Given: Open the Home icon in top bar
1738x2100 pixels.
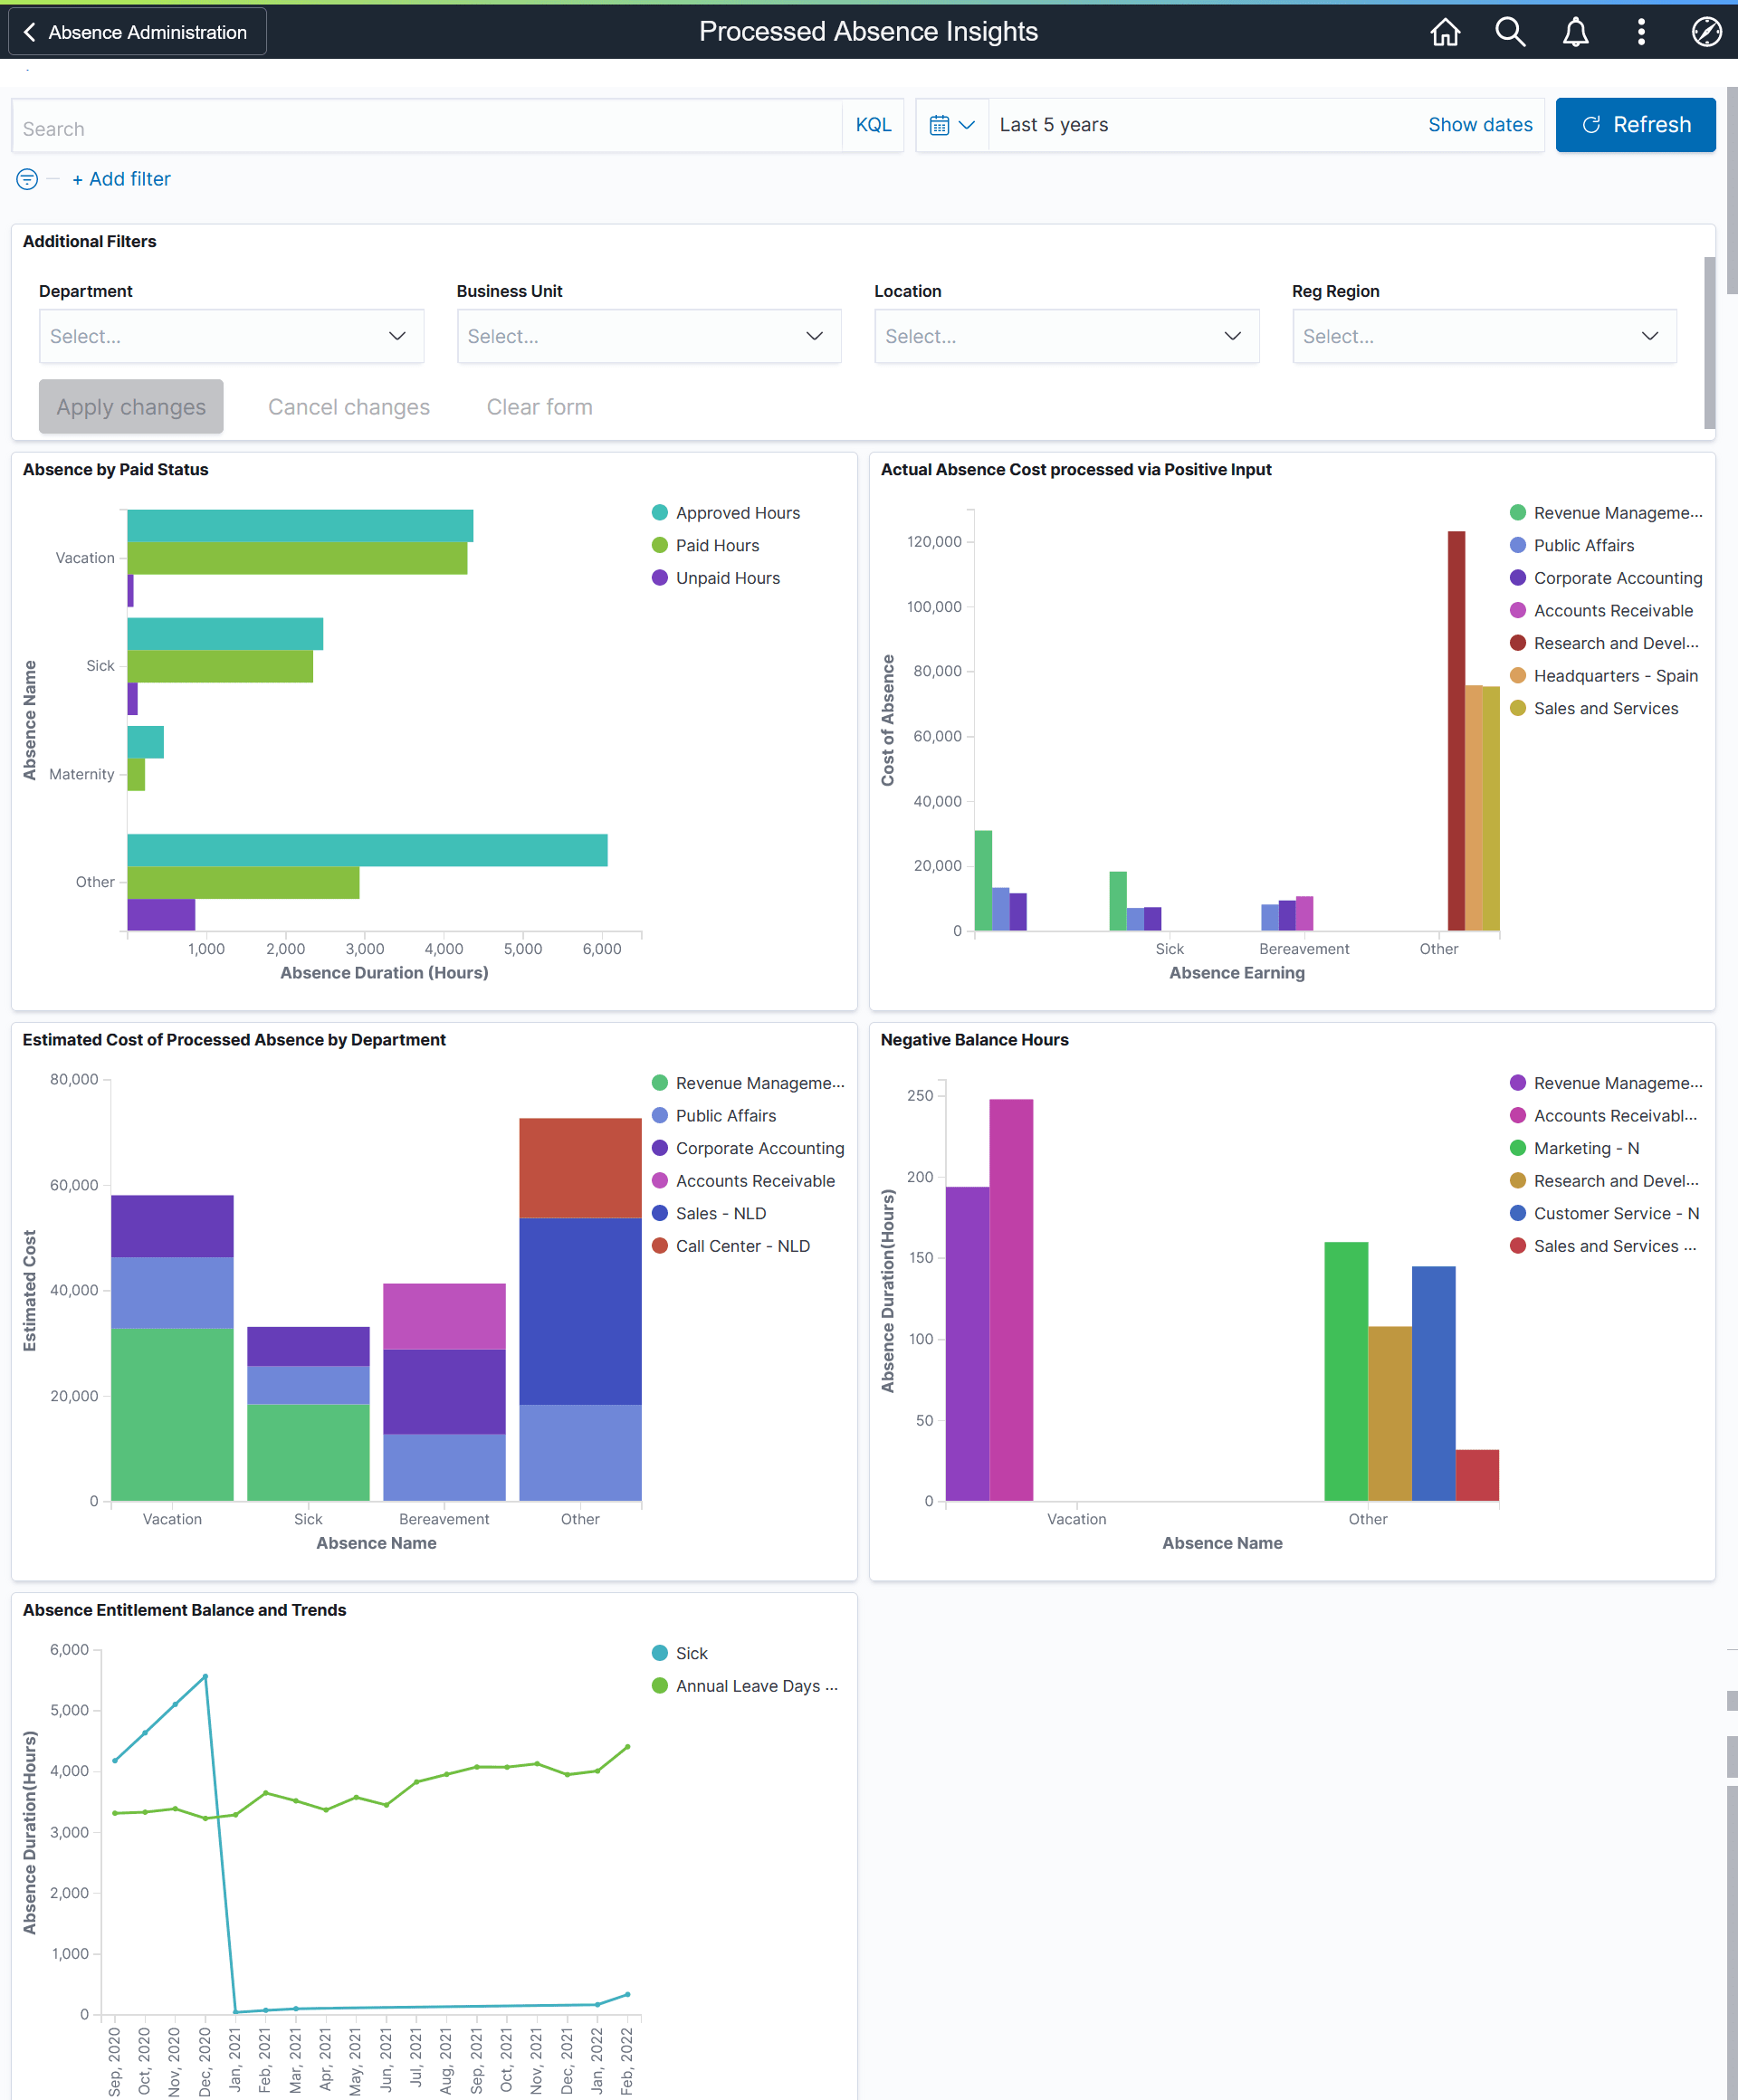Looking at the screenshot, I should point(1445,31).
